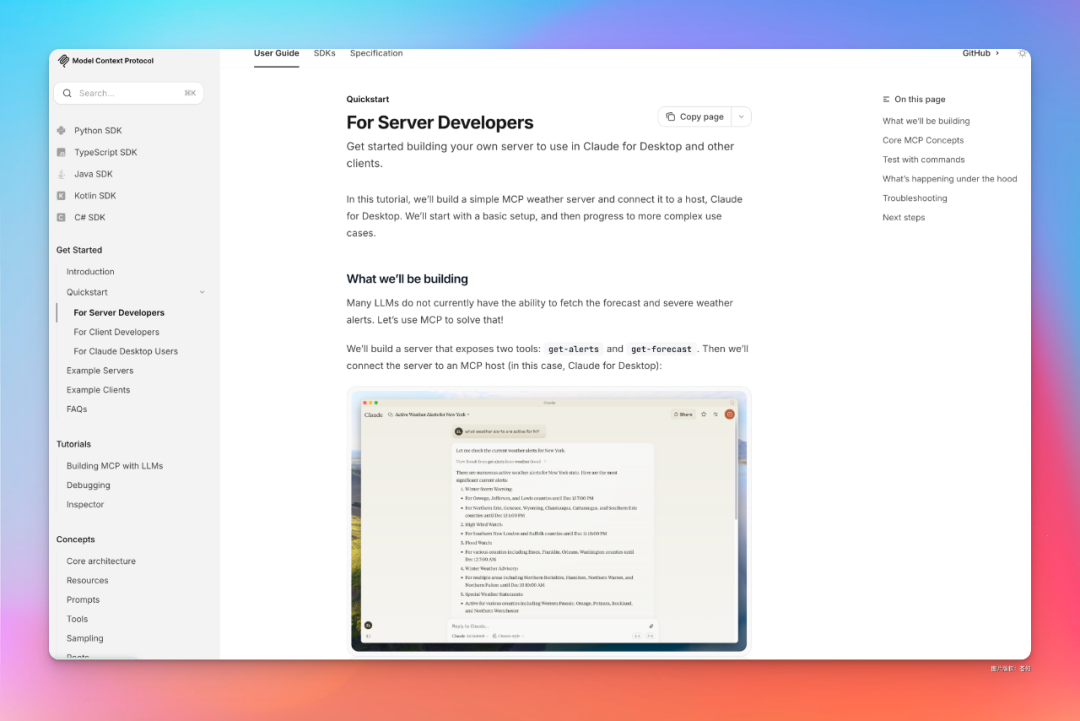Viewport: 1080px width, 721px height.
Task: Jump to Core MCP Concepts section
Action: [923, 140]
